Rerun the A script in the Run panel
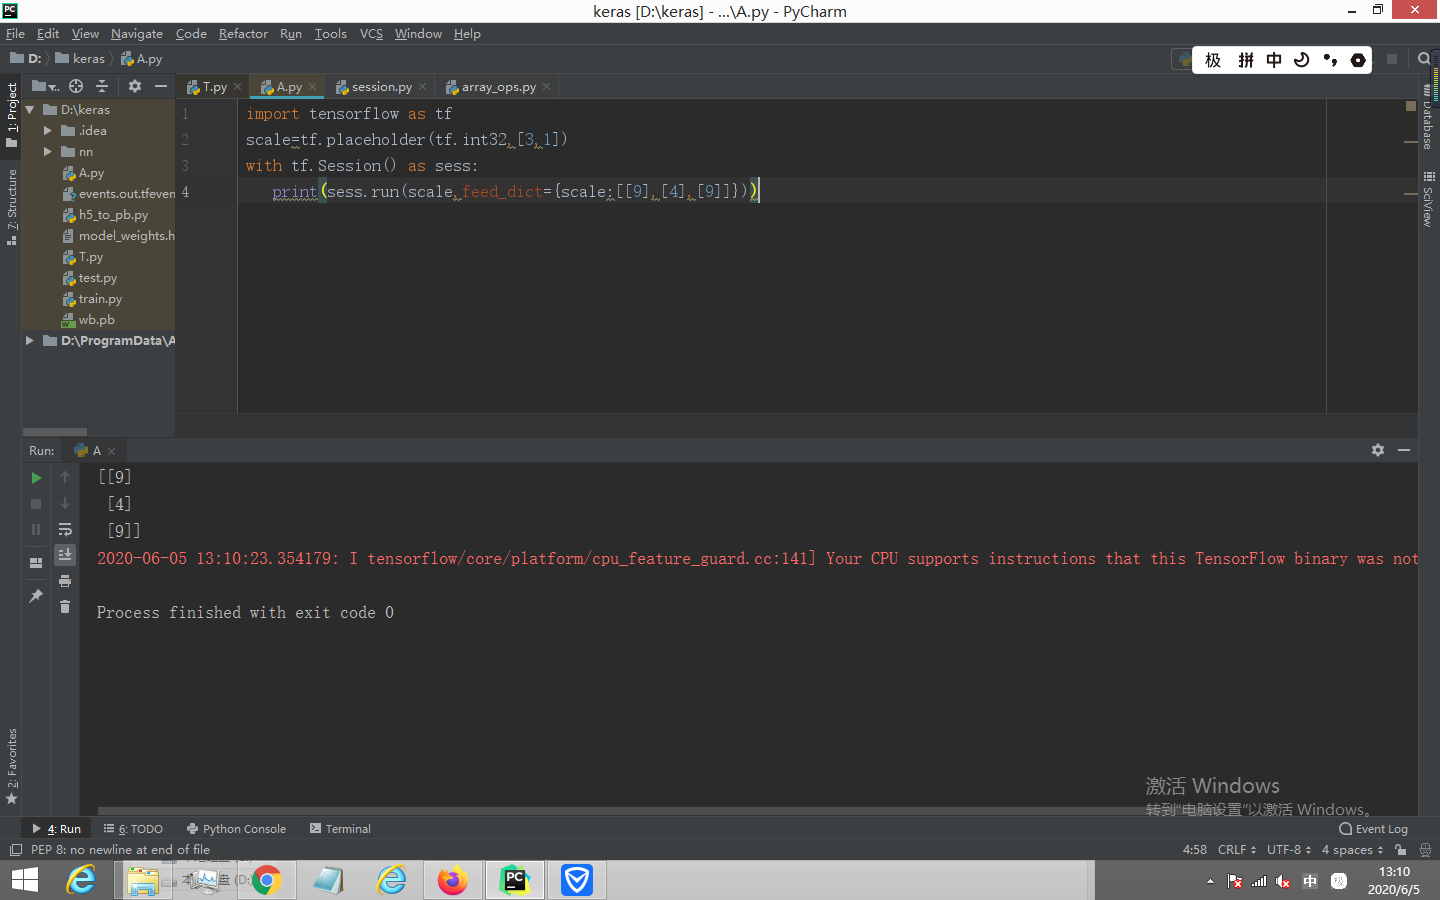The height and width of the screenshot is (900, 1440). click(36, 478)
